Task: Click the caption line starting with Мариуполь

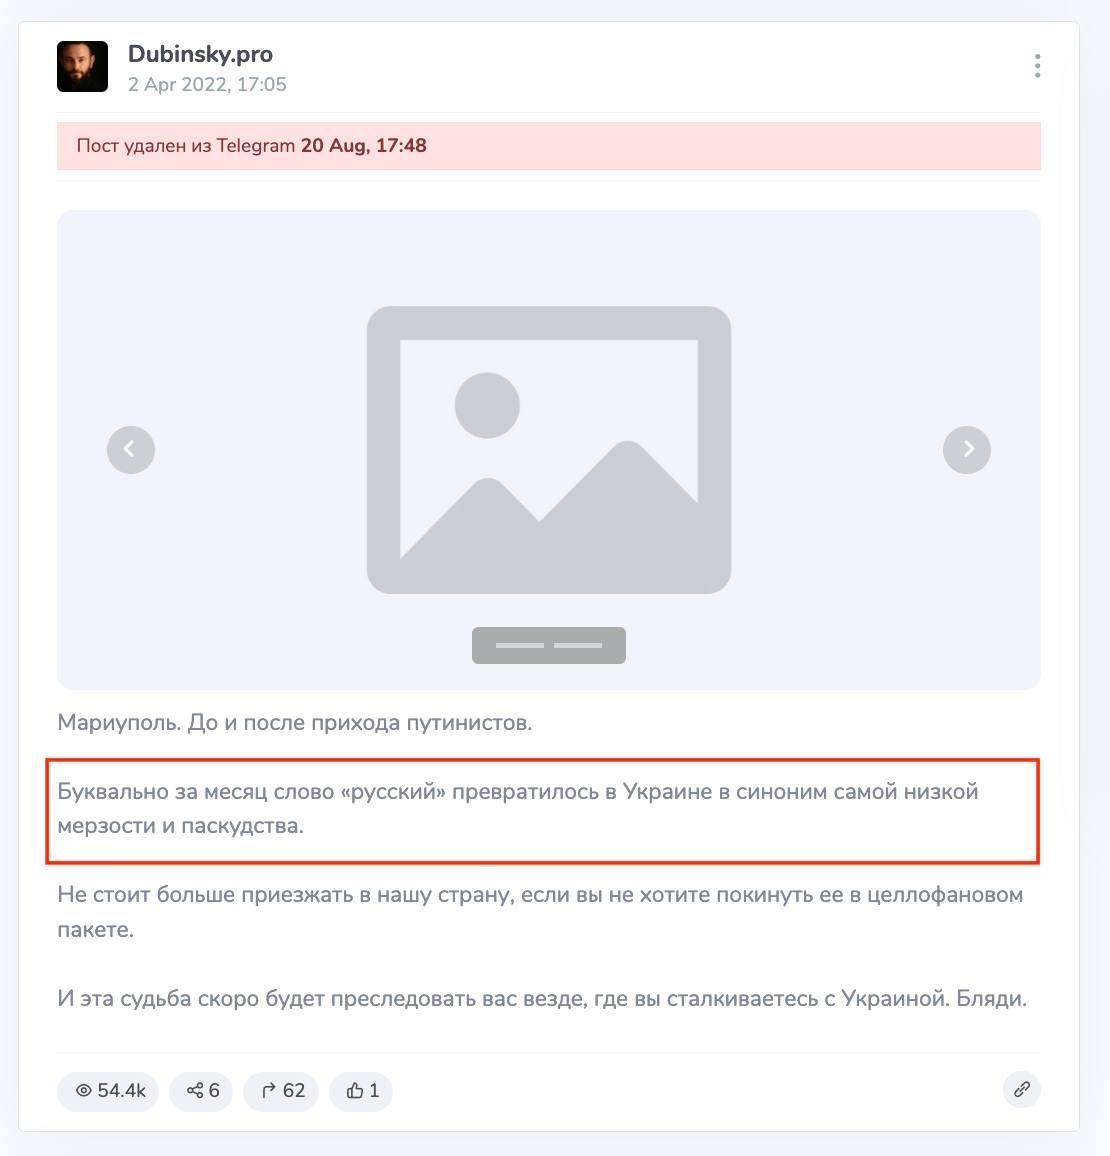Action: click(x=295, y=722)
